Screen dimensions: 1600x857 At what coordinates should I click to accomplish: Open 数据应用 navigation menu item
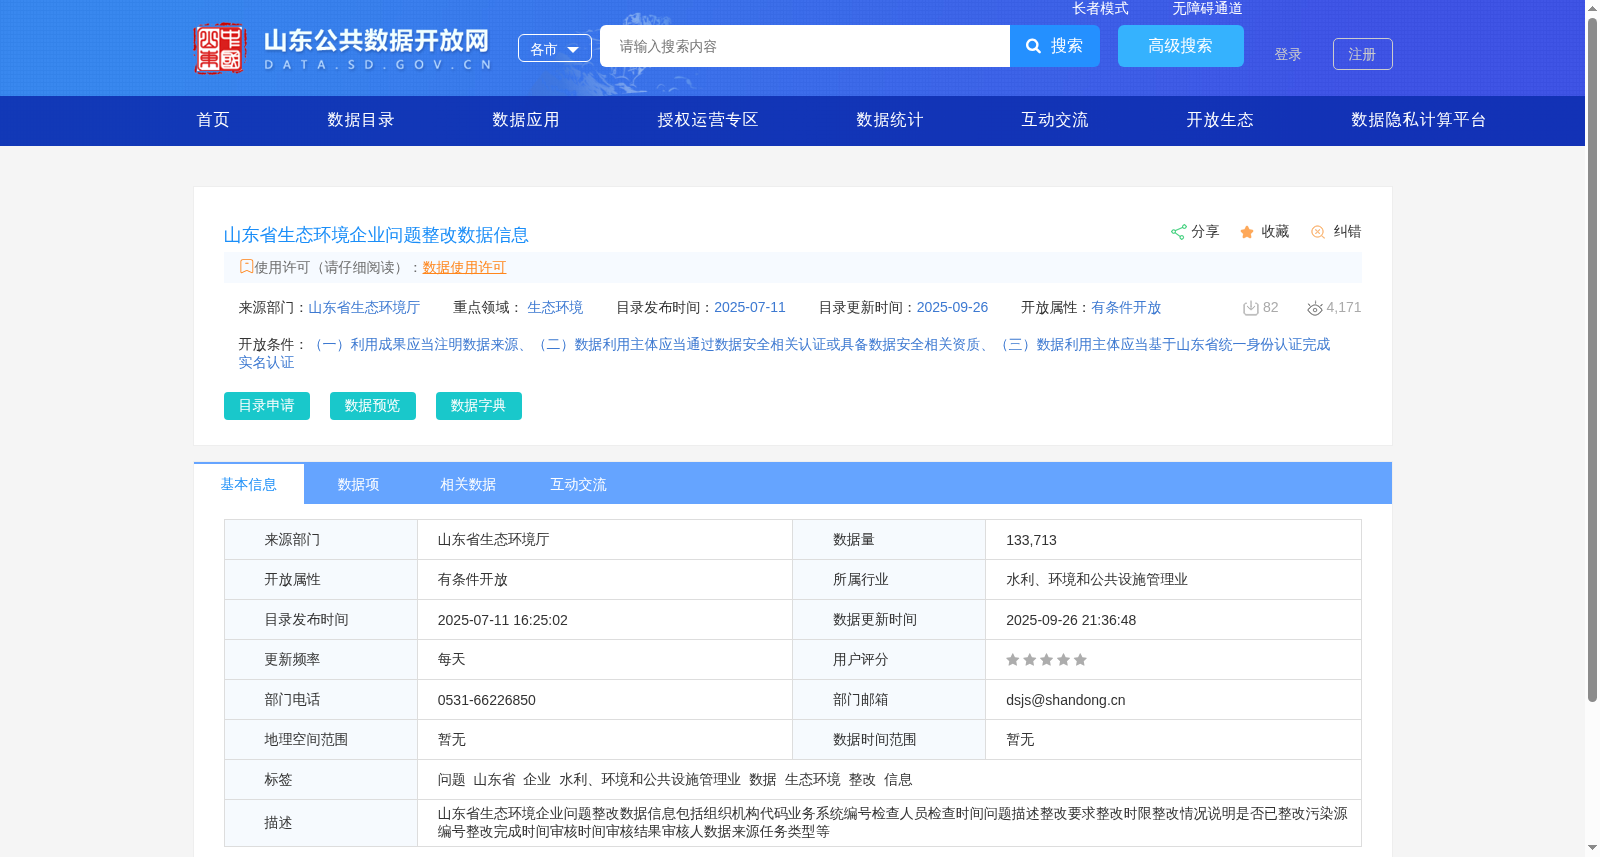526,120
